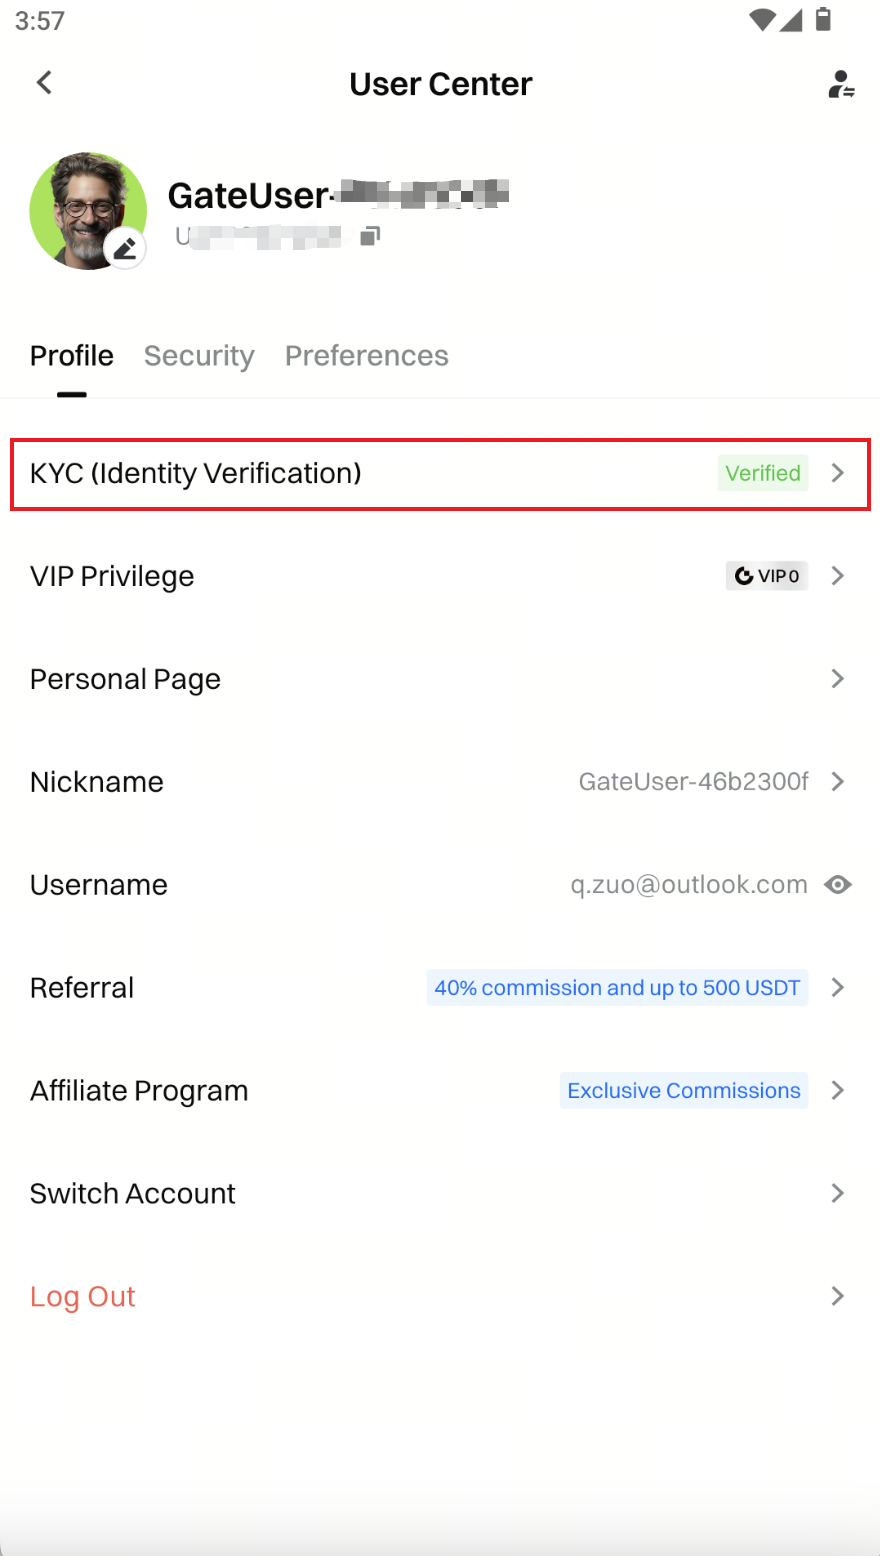Copy the UID using copy icon

click(x=370, y=236)
